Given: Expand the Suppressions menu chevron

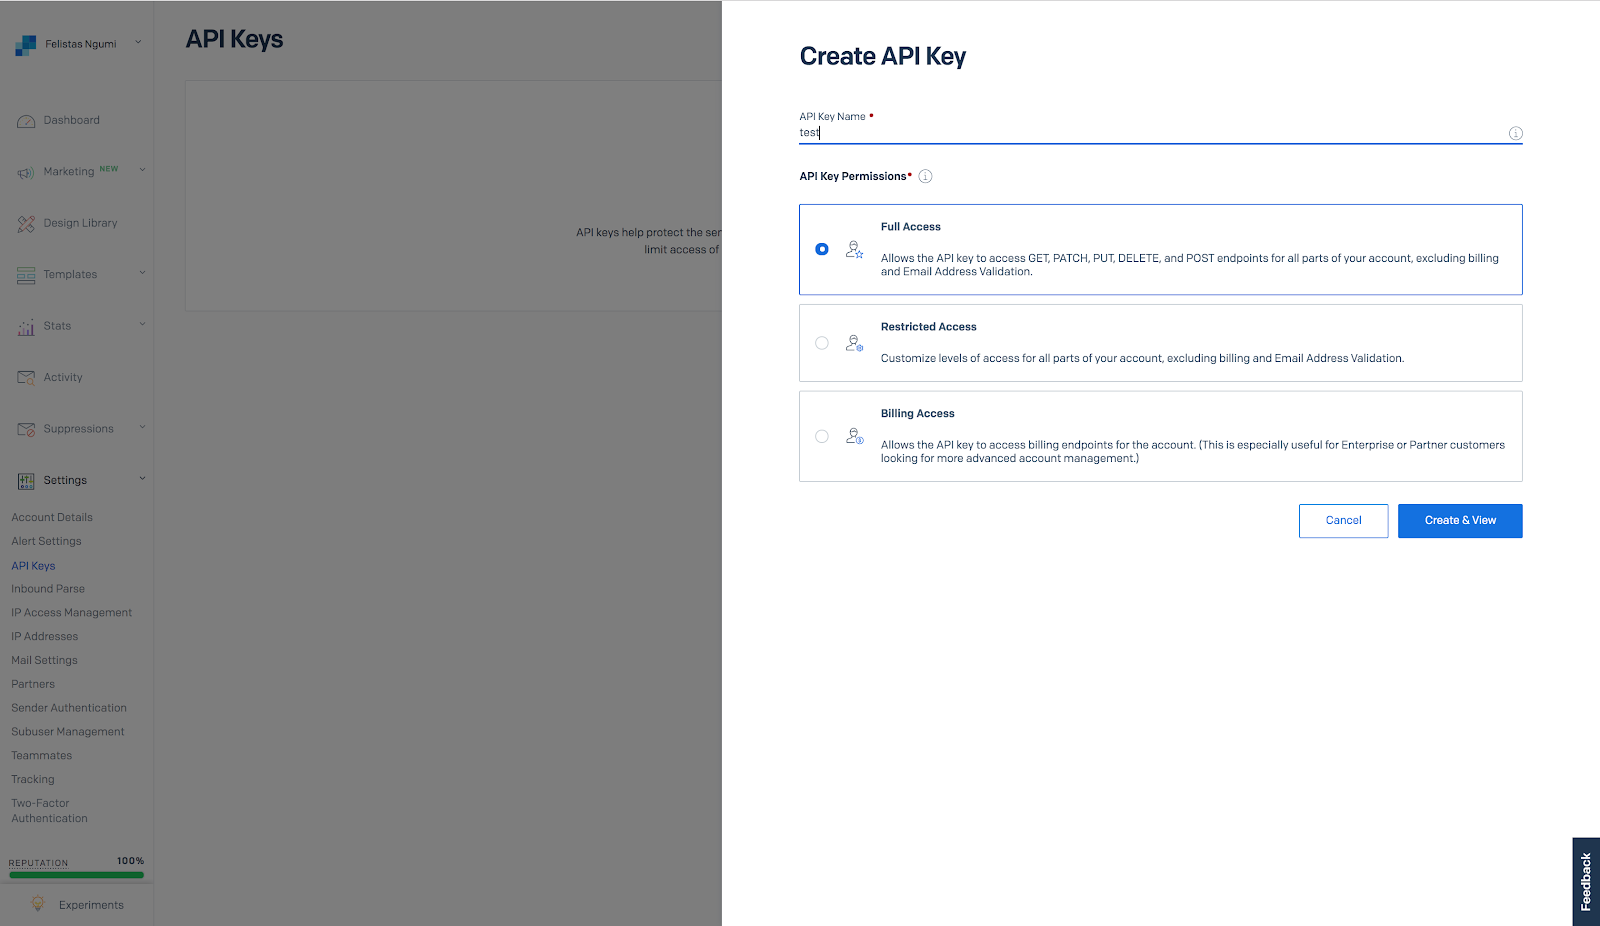Looking at the screenshot, I should coord(142,427).
